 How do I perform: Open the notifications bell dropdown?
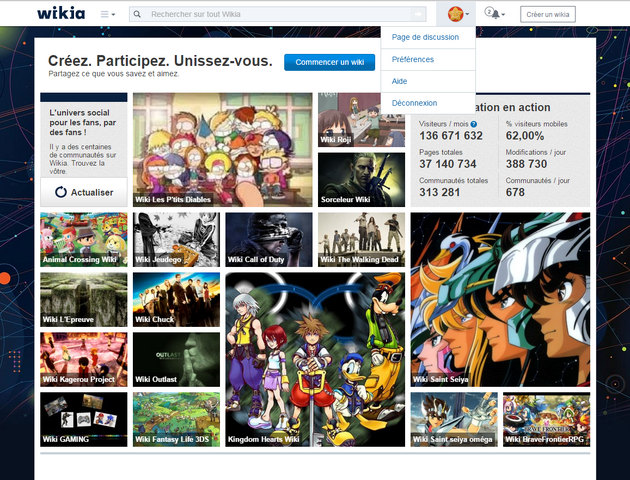[x=495, y=14]
